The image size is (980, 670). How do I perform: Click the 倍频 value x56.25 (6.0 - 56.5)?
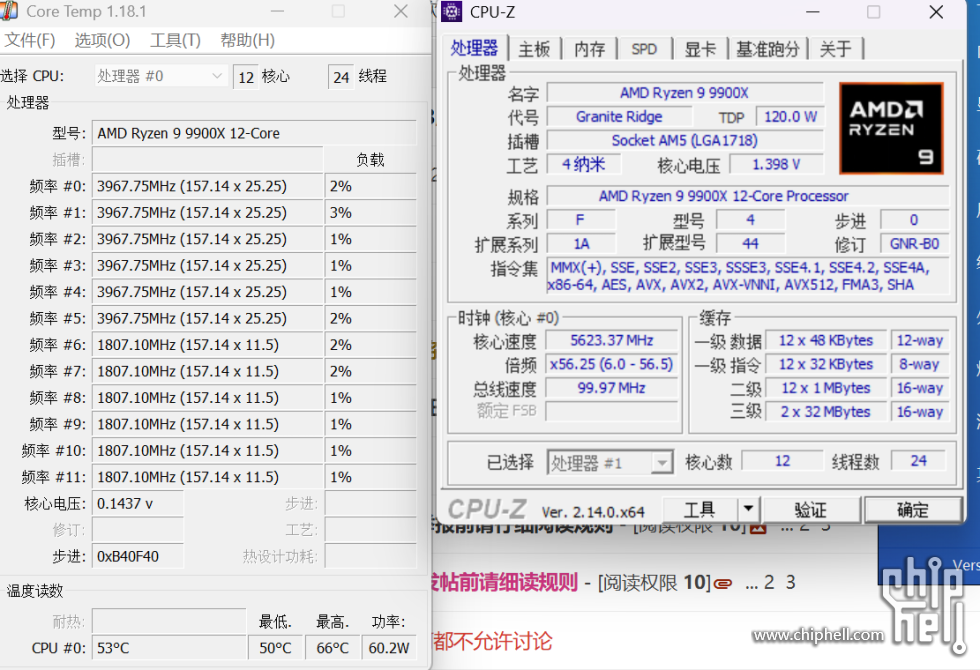[x=612, y=364]
